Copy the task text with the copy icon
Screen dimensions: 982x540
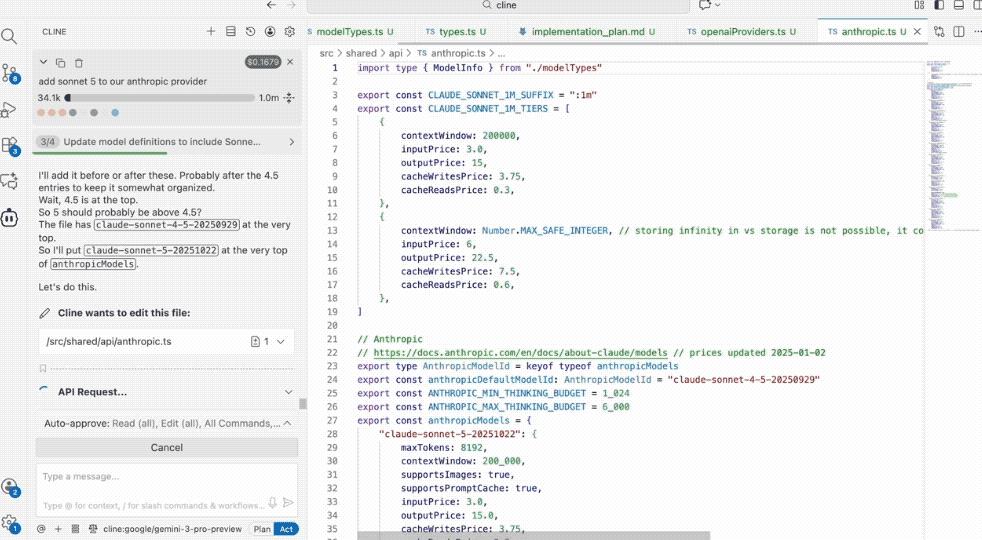pyautogui.click(x=61, y=63)
